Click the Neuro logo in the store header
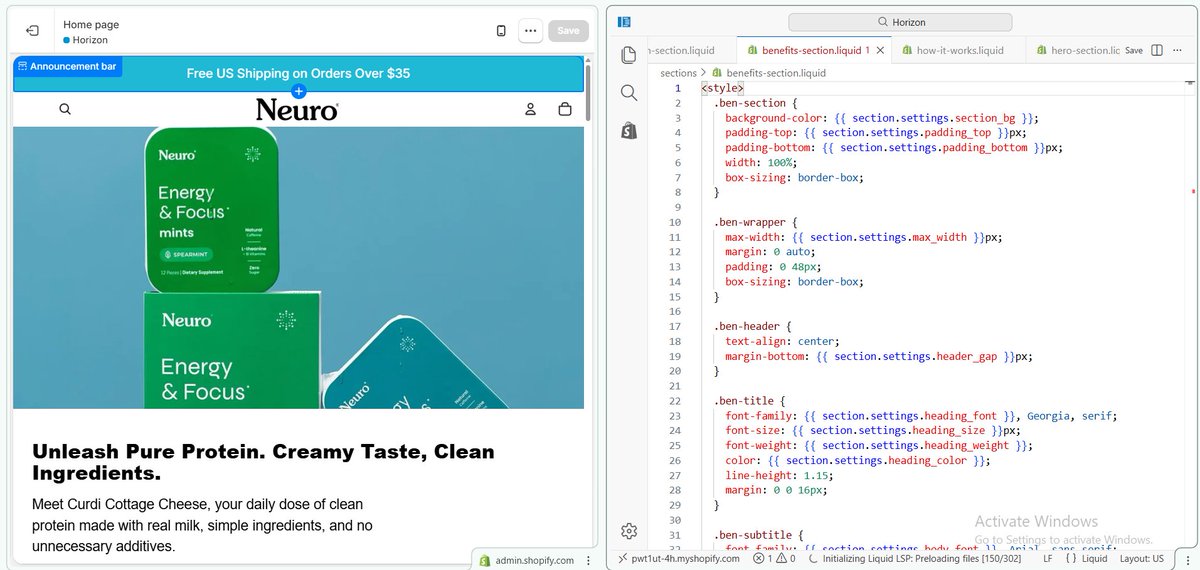This screenshot has height=570, width=1200. (297, 109)
